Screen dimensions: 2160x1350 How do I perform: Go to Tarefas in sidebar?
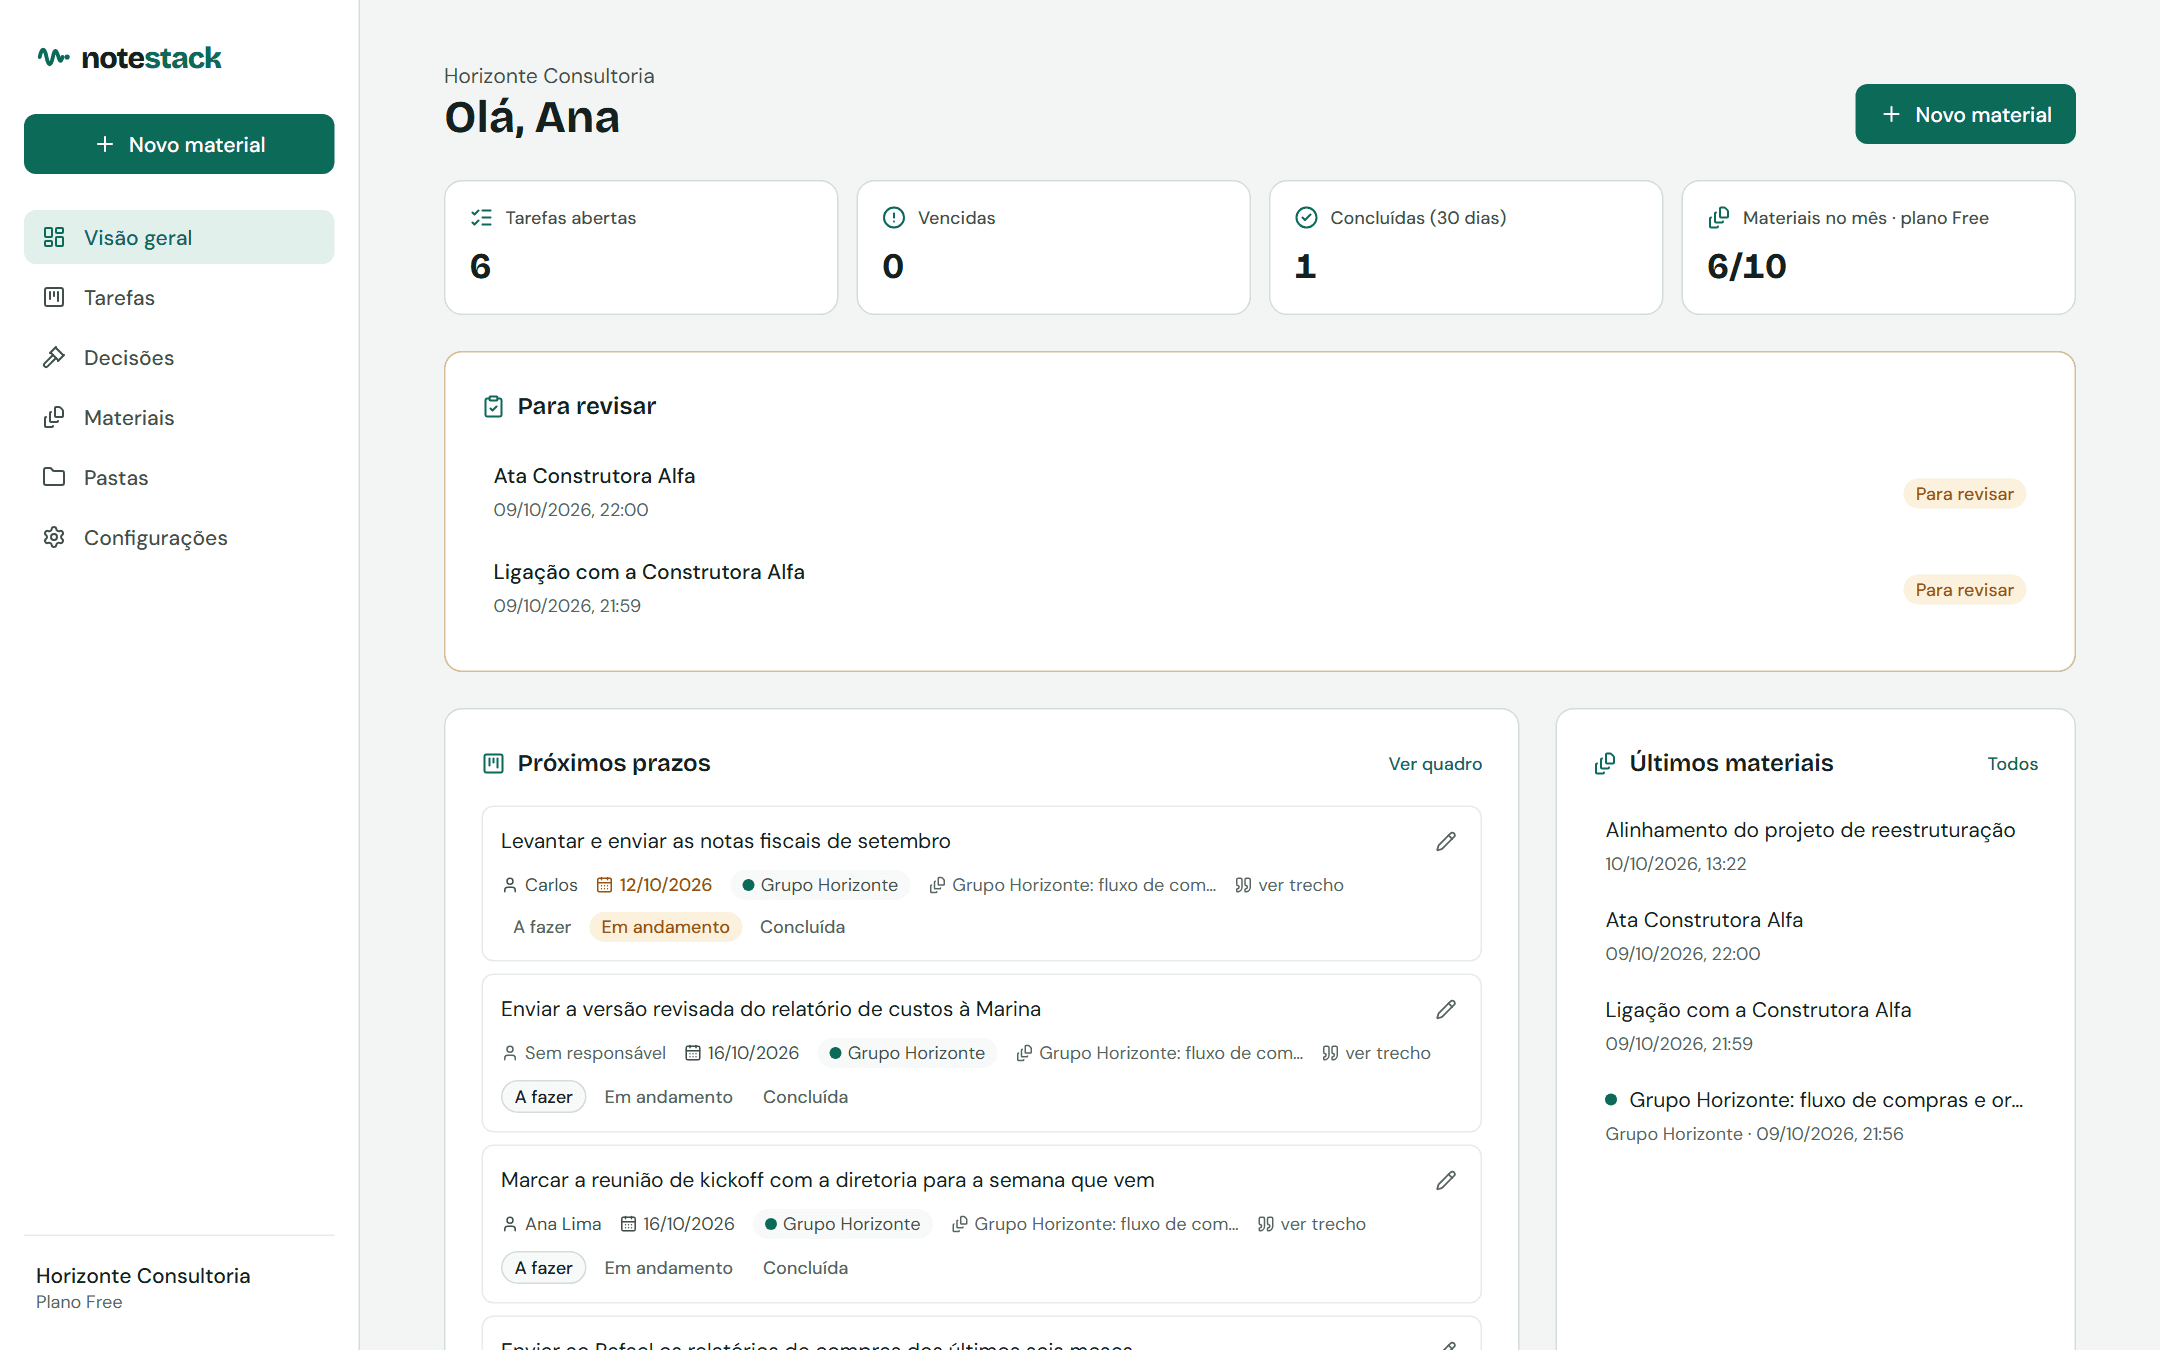click(179, 297)
